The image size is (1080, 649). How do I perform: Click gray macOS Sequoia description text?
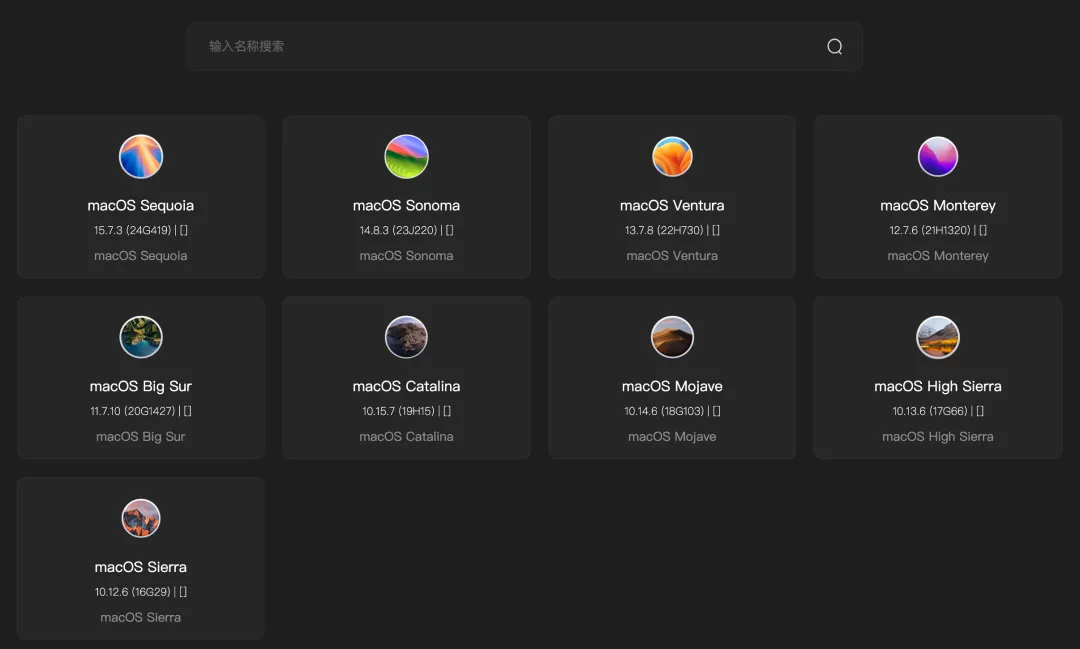(x=141, y=256)
